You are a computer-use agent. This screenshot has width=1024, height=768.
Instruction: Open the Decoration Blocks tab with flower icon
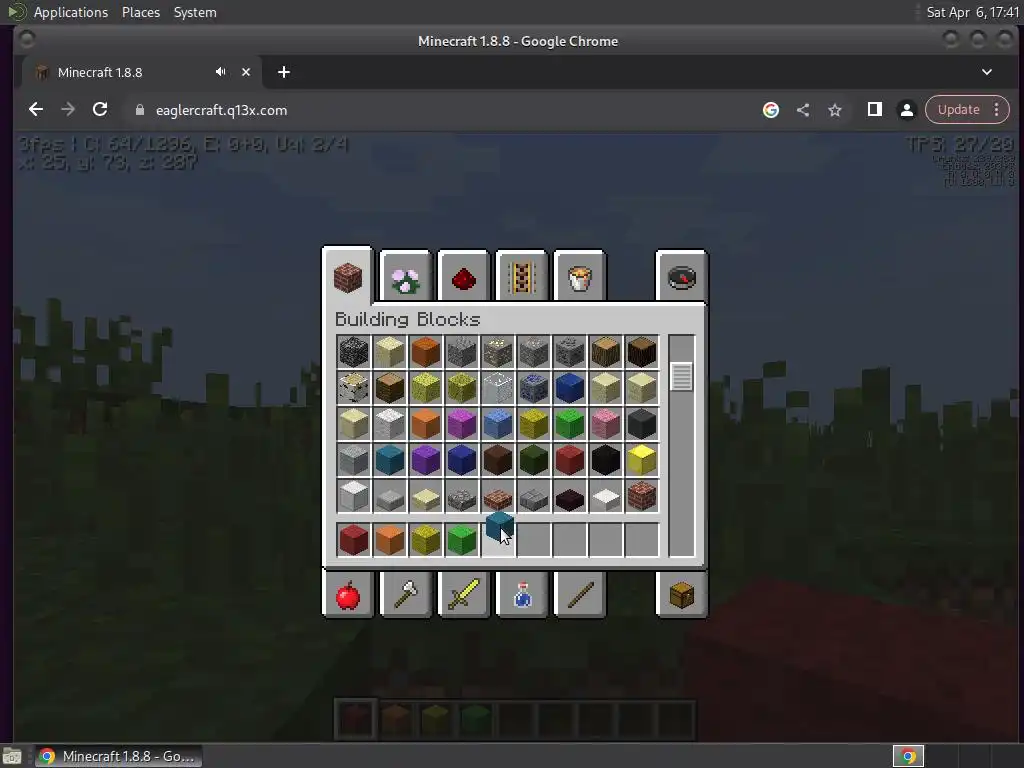tap(406, 276)
